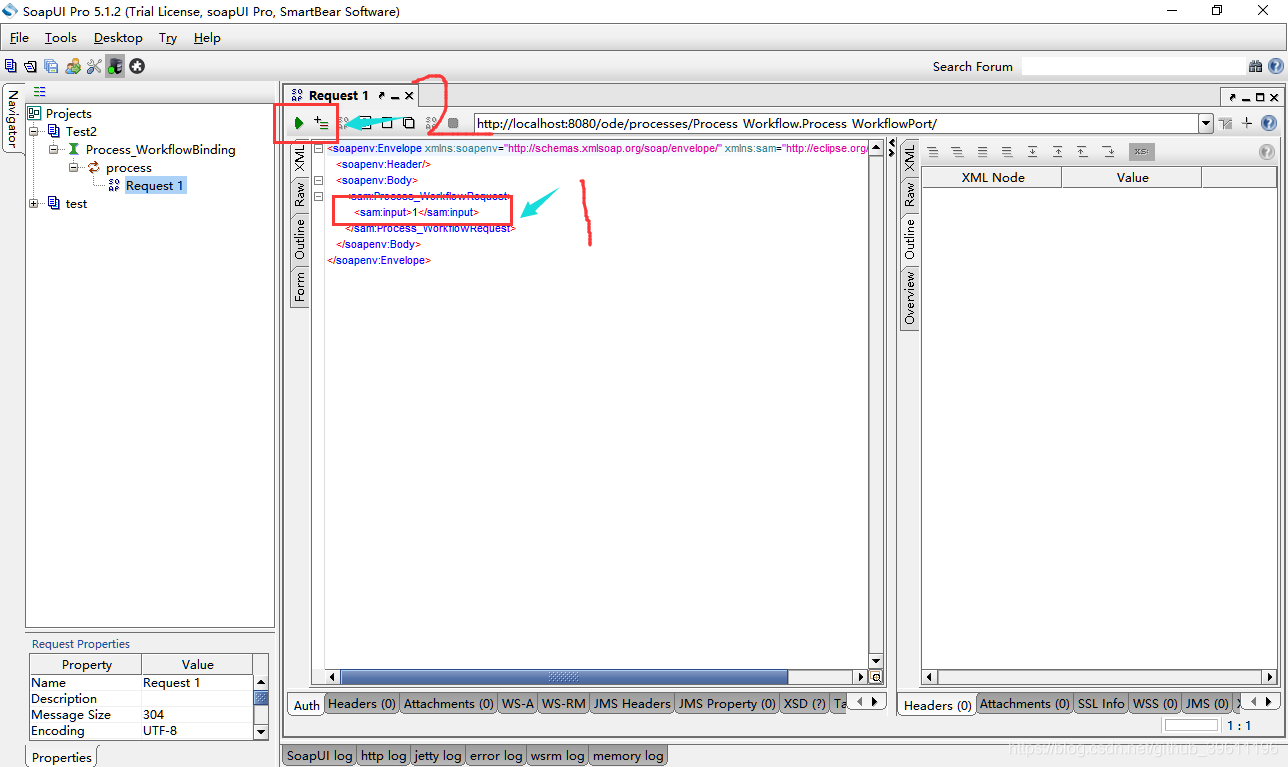The image size is (1288, 767).
Task: Click in the Search Forum field
Action: tap(1133, 66)
